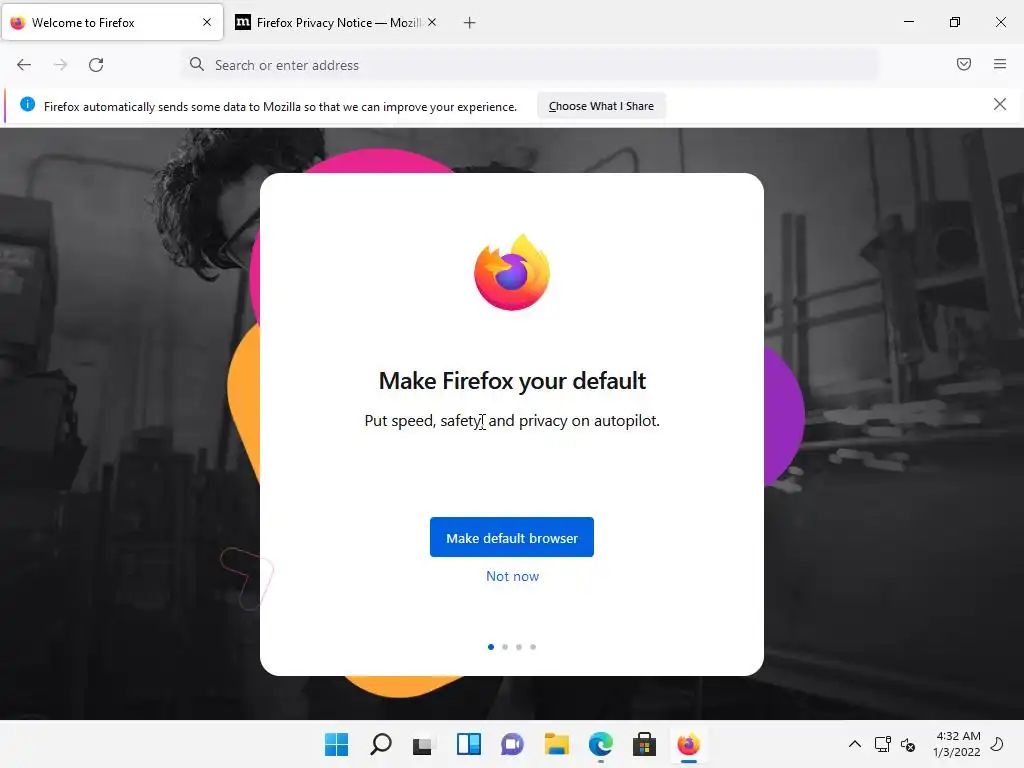Switch to the Welcome to Firefox tab
Image resolution: width=1024 pixels, height=768 pixels.
(112, 23)
